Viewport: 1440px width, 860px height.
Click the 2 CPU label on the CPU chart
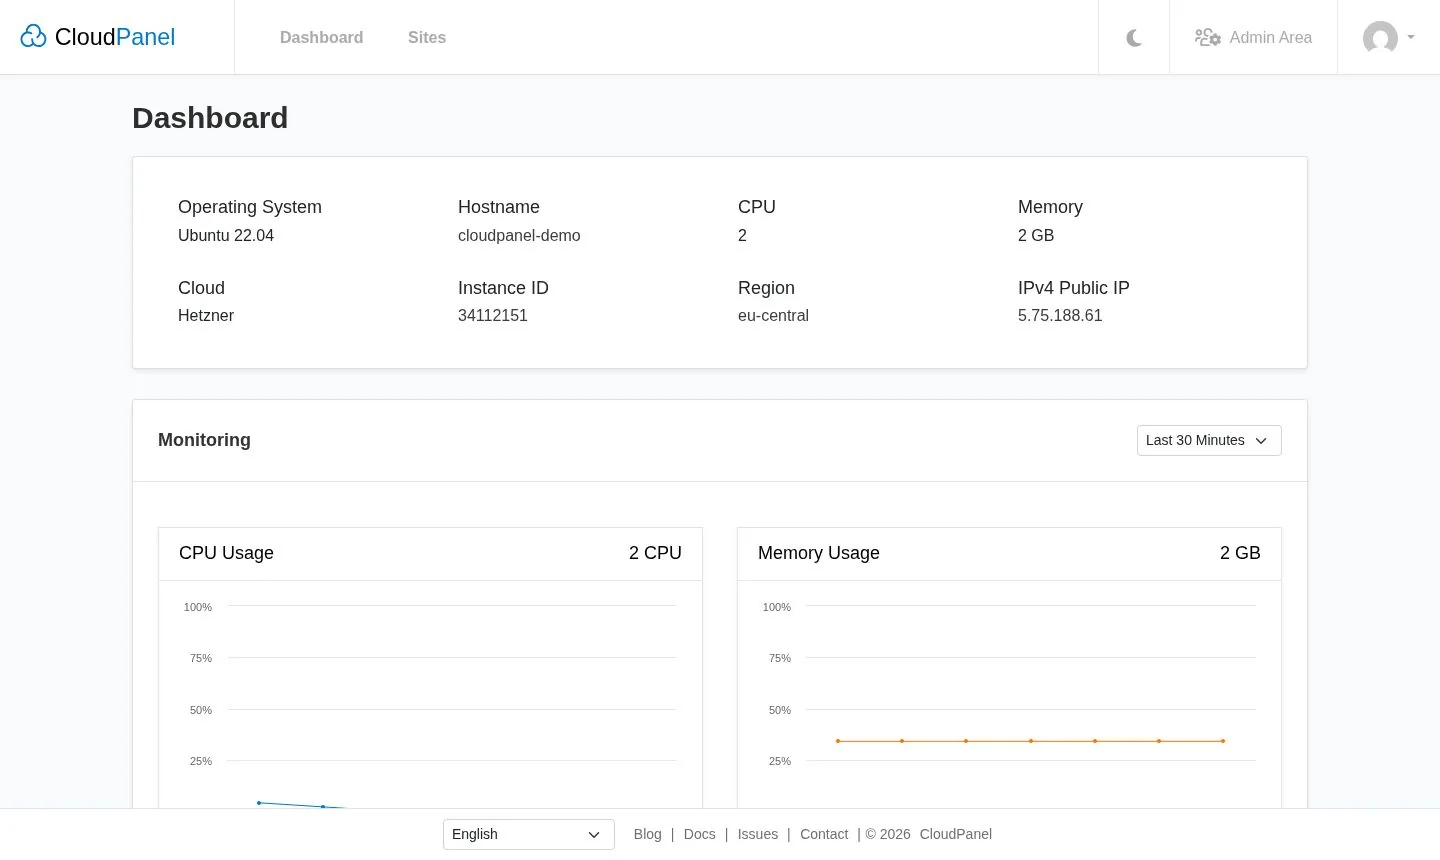click(655, 553)
